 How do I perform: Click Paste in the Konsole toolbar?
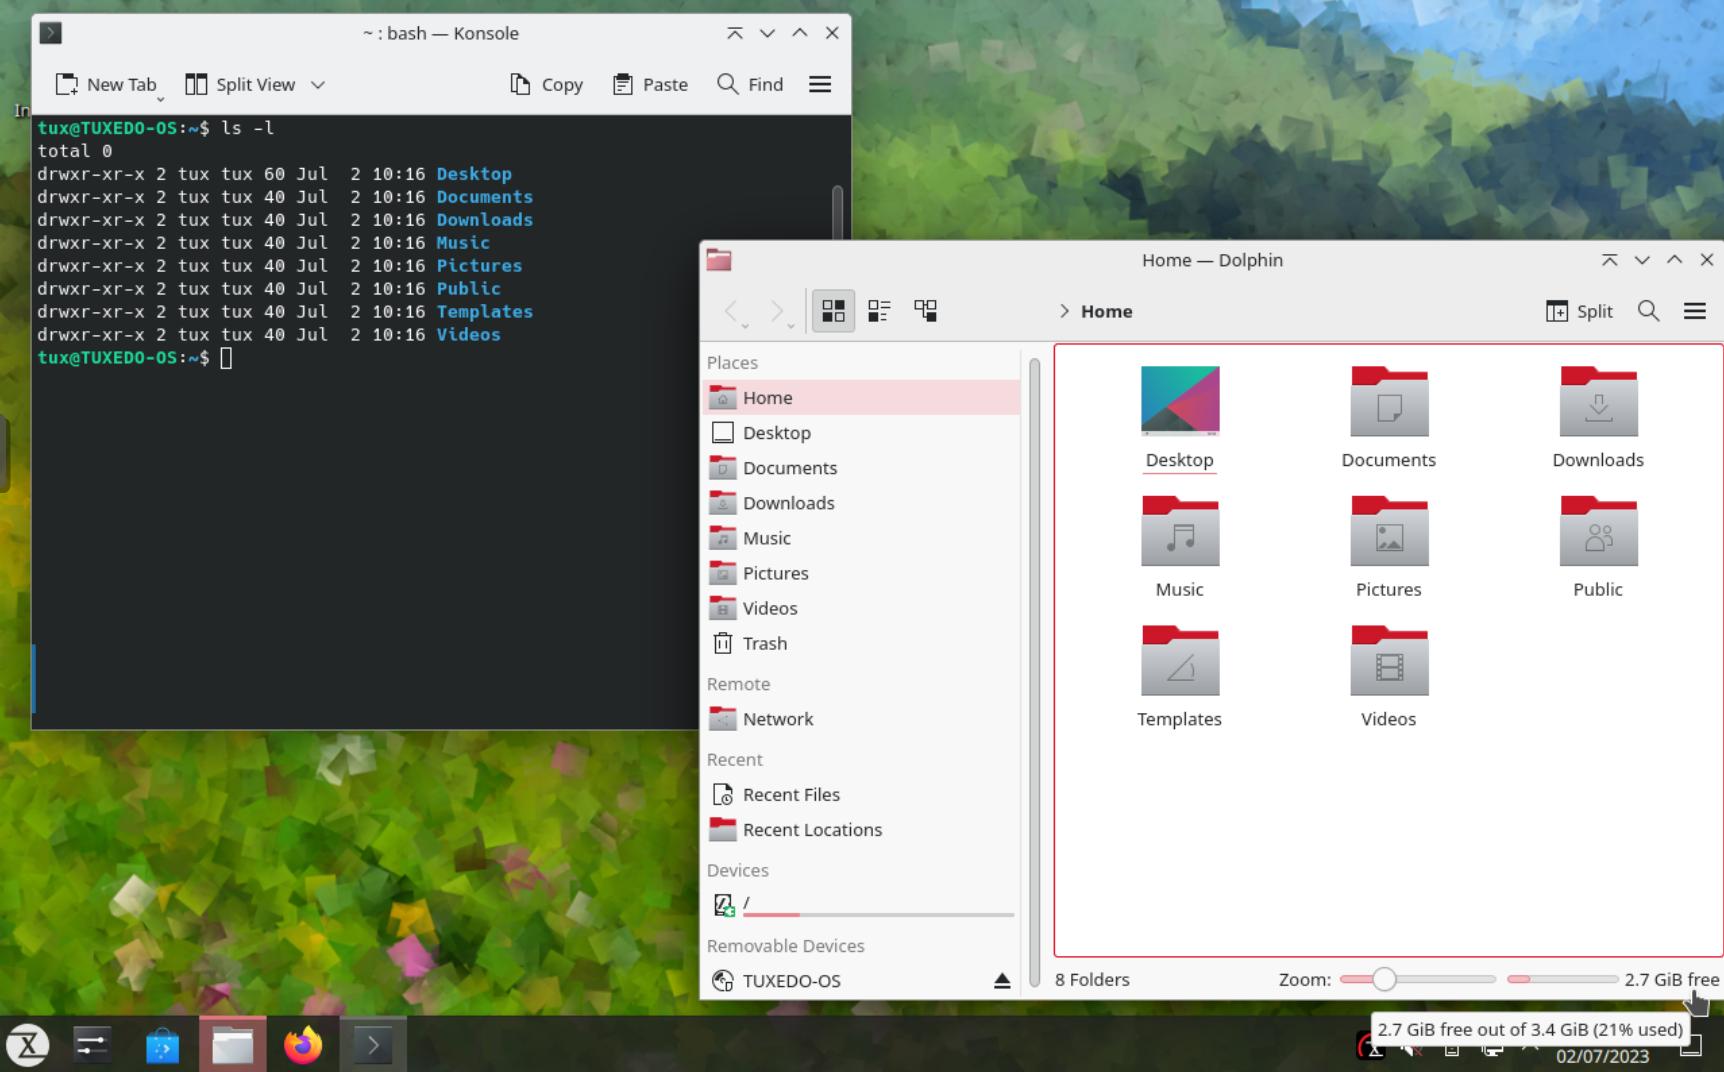pos(650,84)
